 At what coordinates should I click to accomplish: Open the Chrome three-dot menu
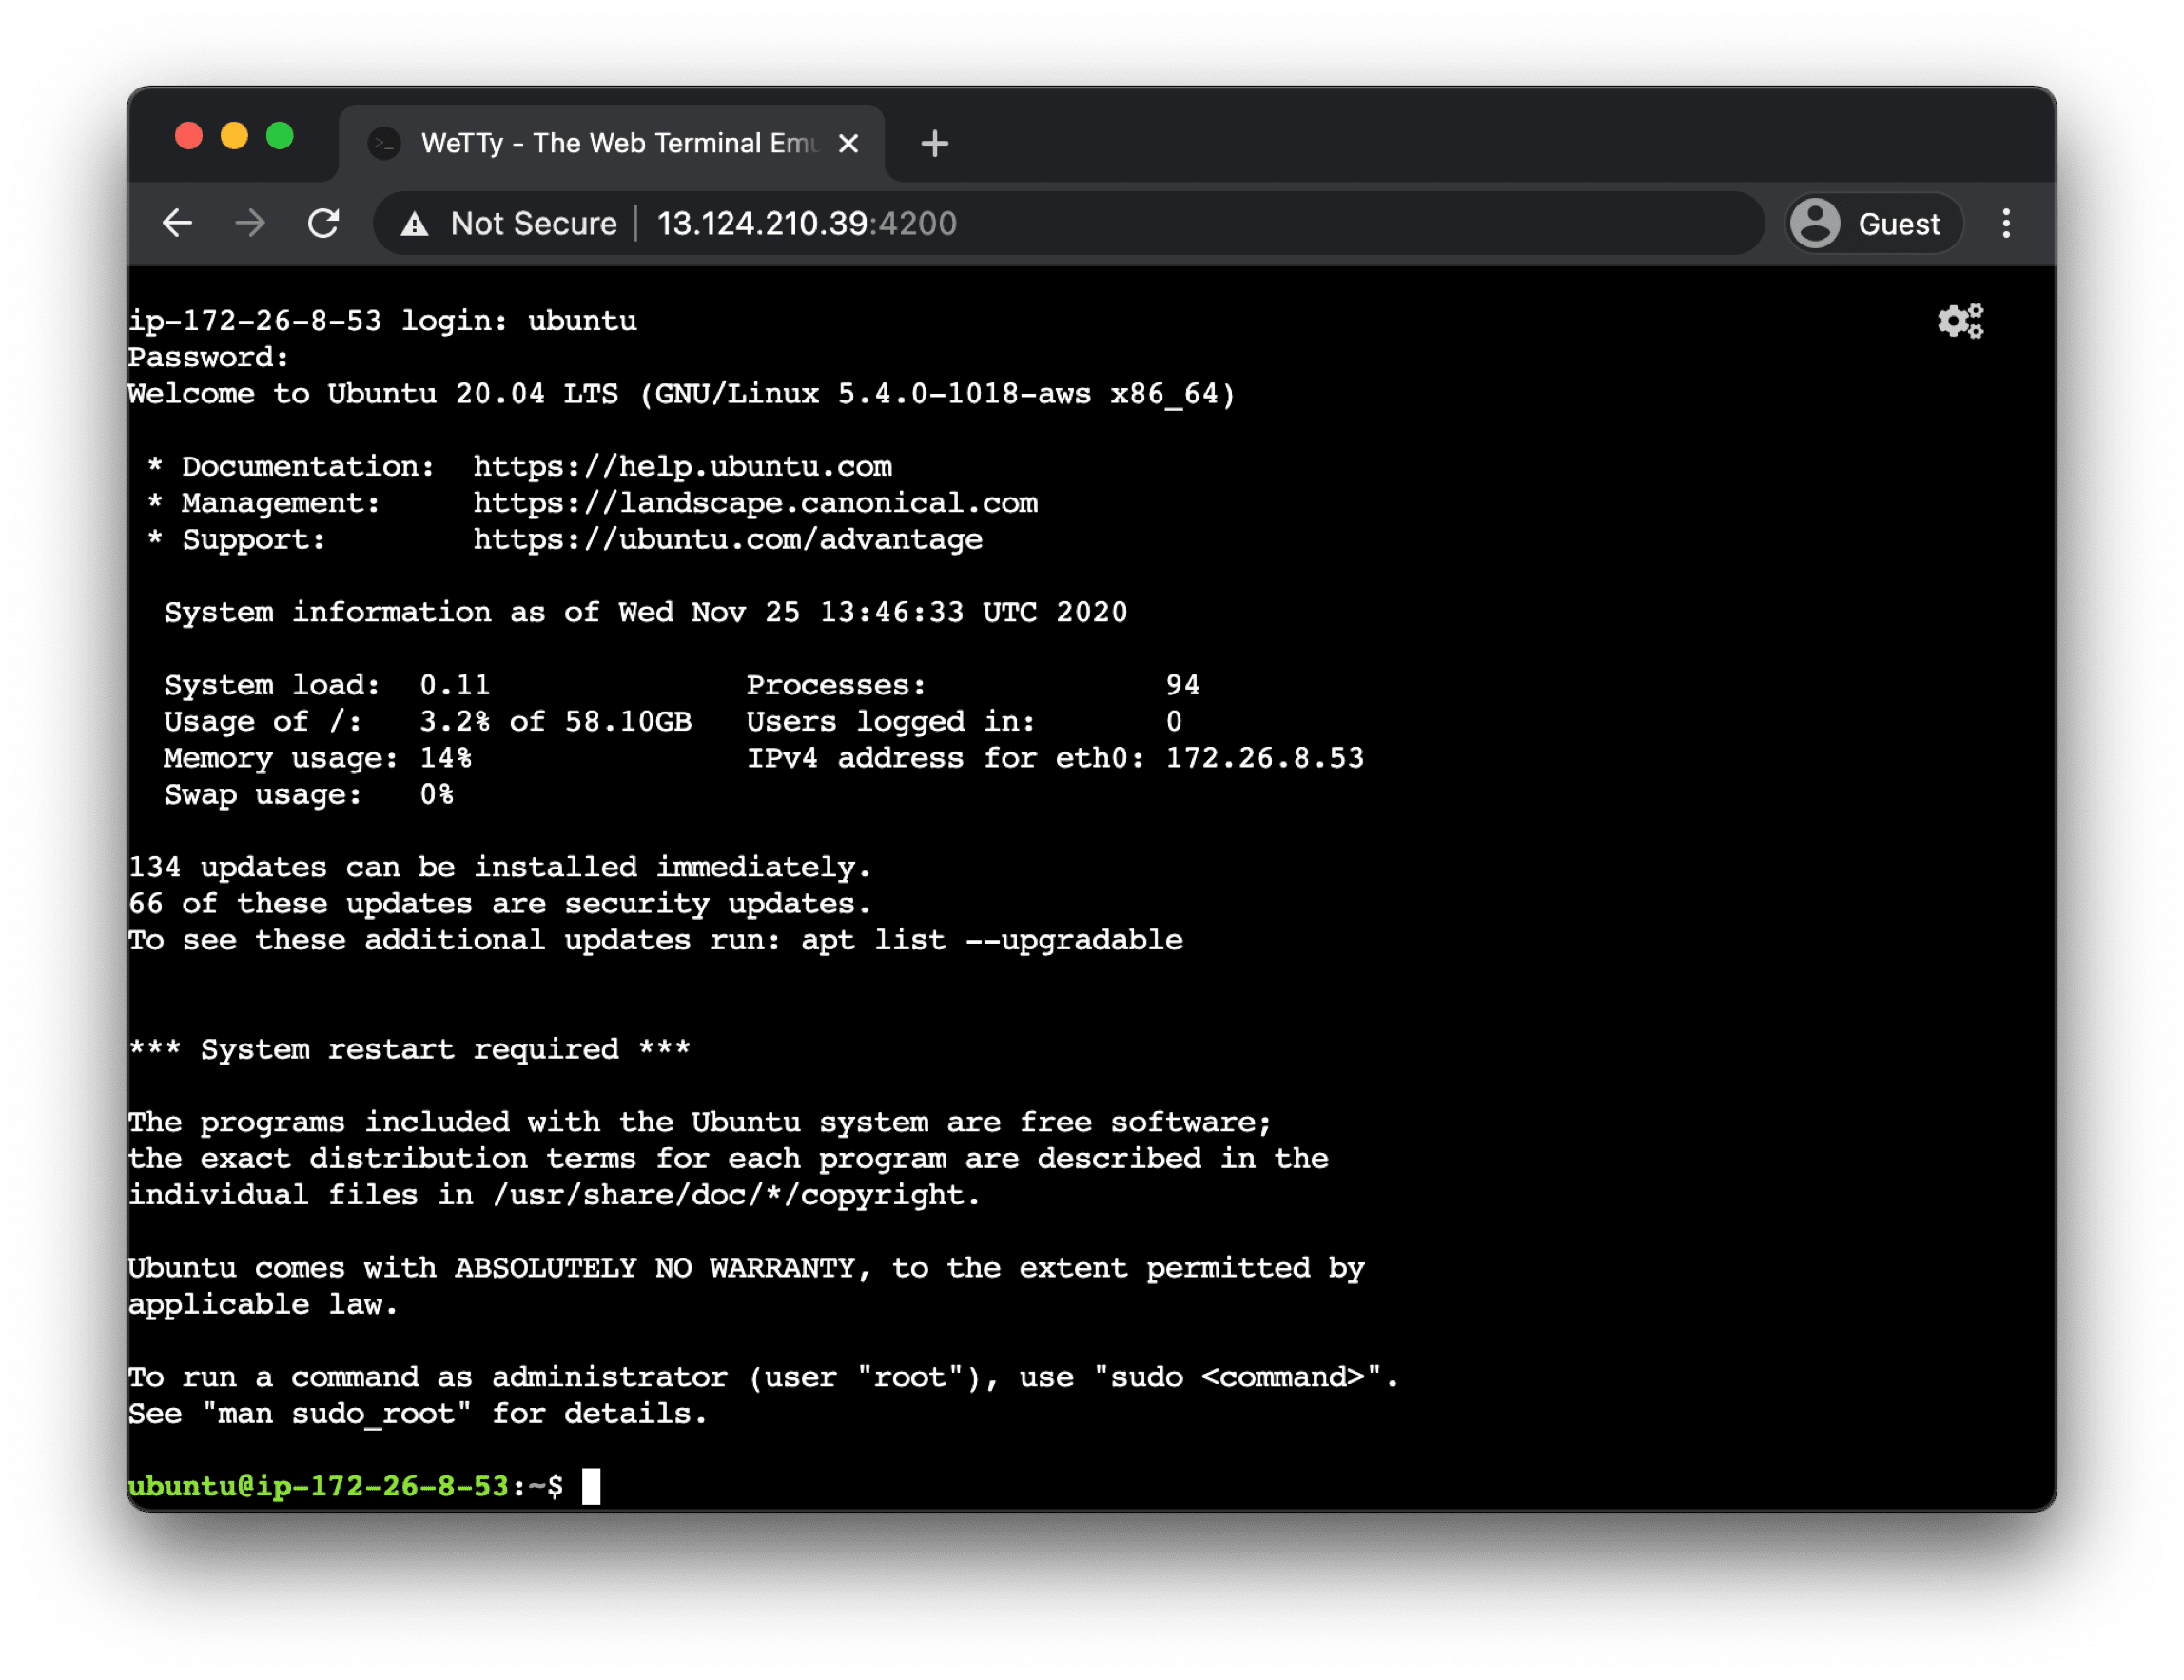pos(2006,223)
